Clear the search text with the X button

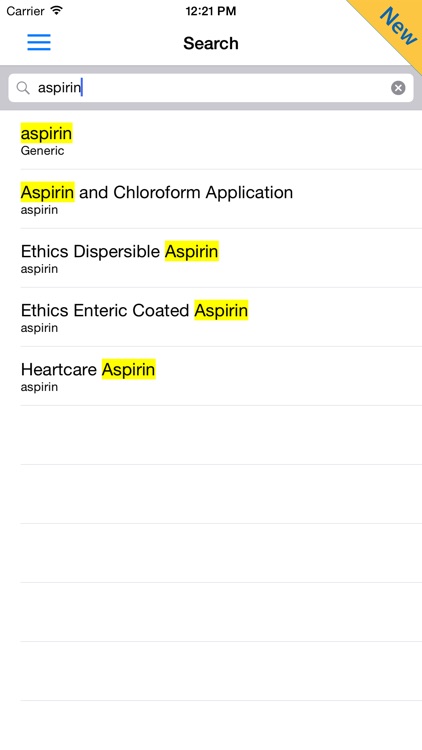(398, 88)
